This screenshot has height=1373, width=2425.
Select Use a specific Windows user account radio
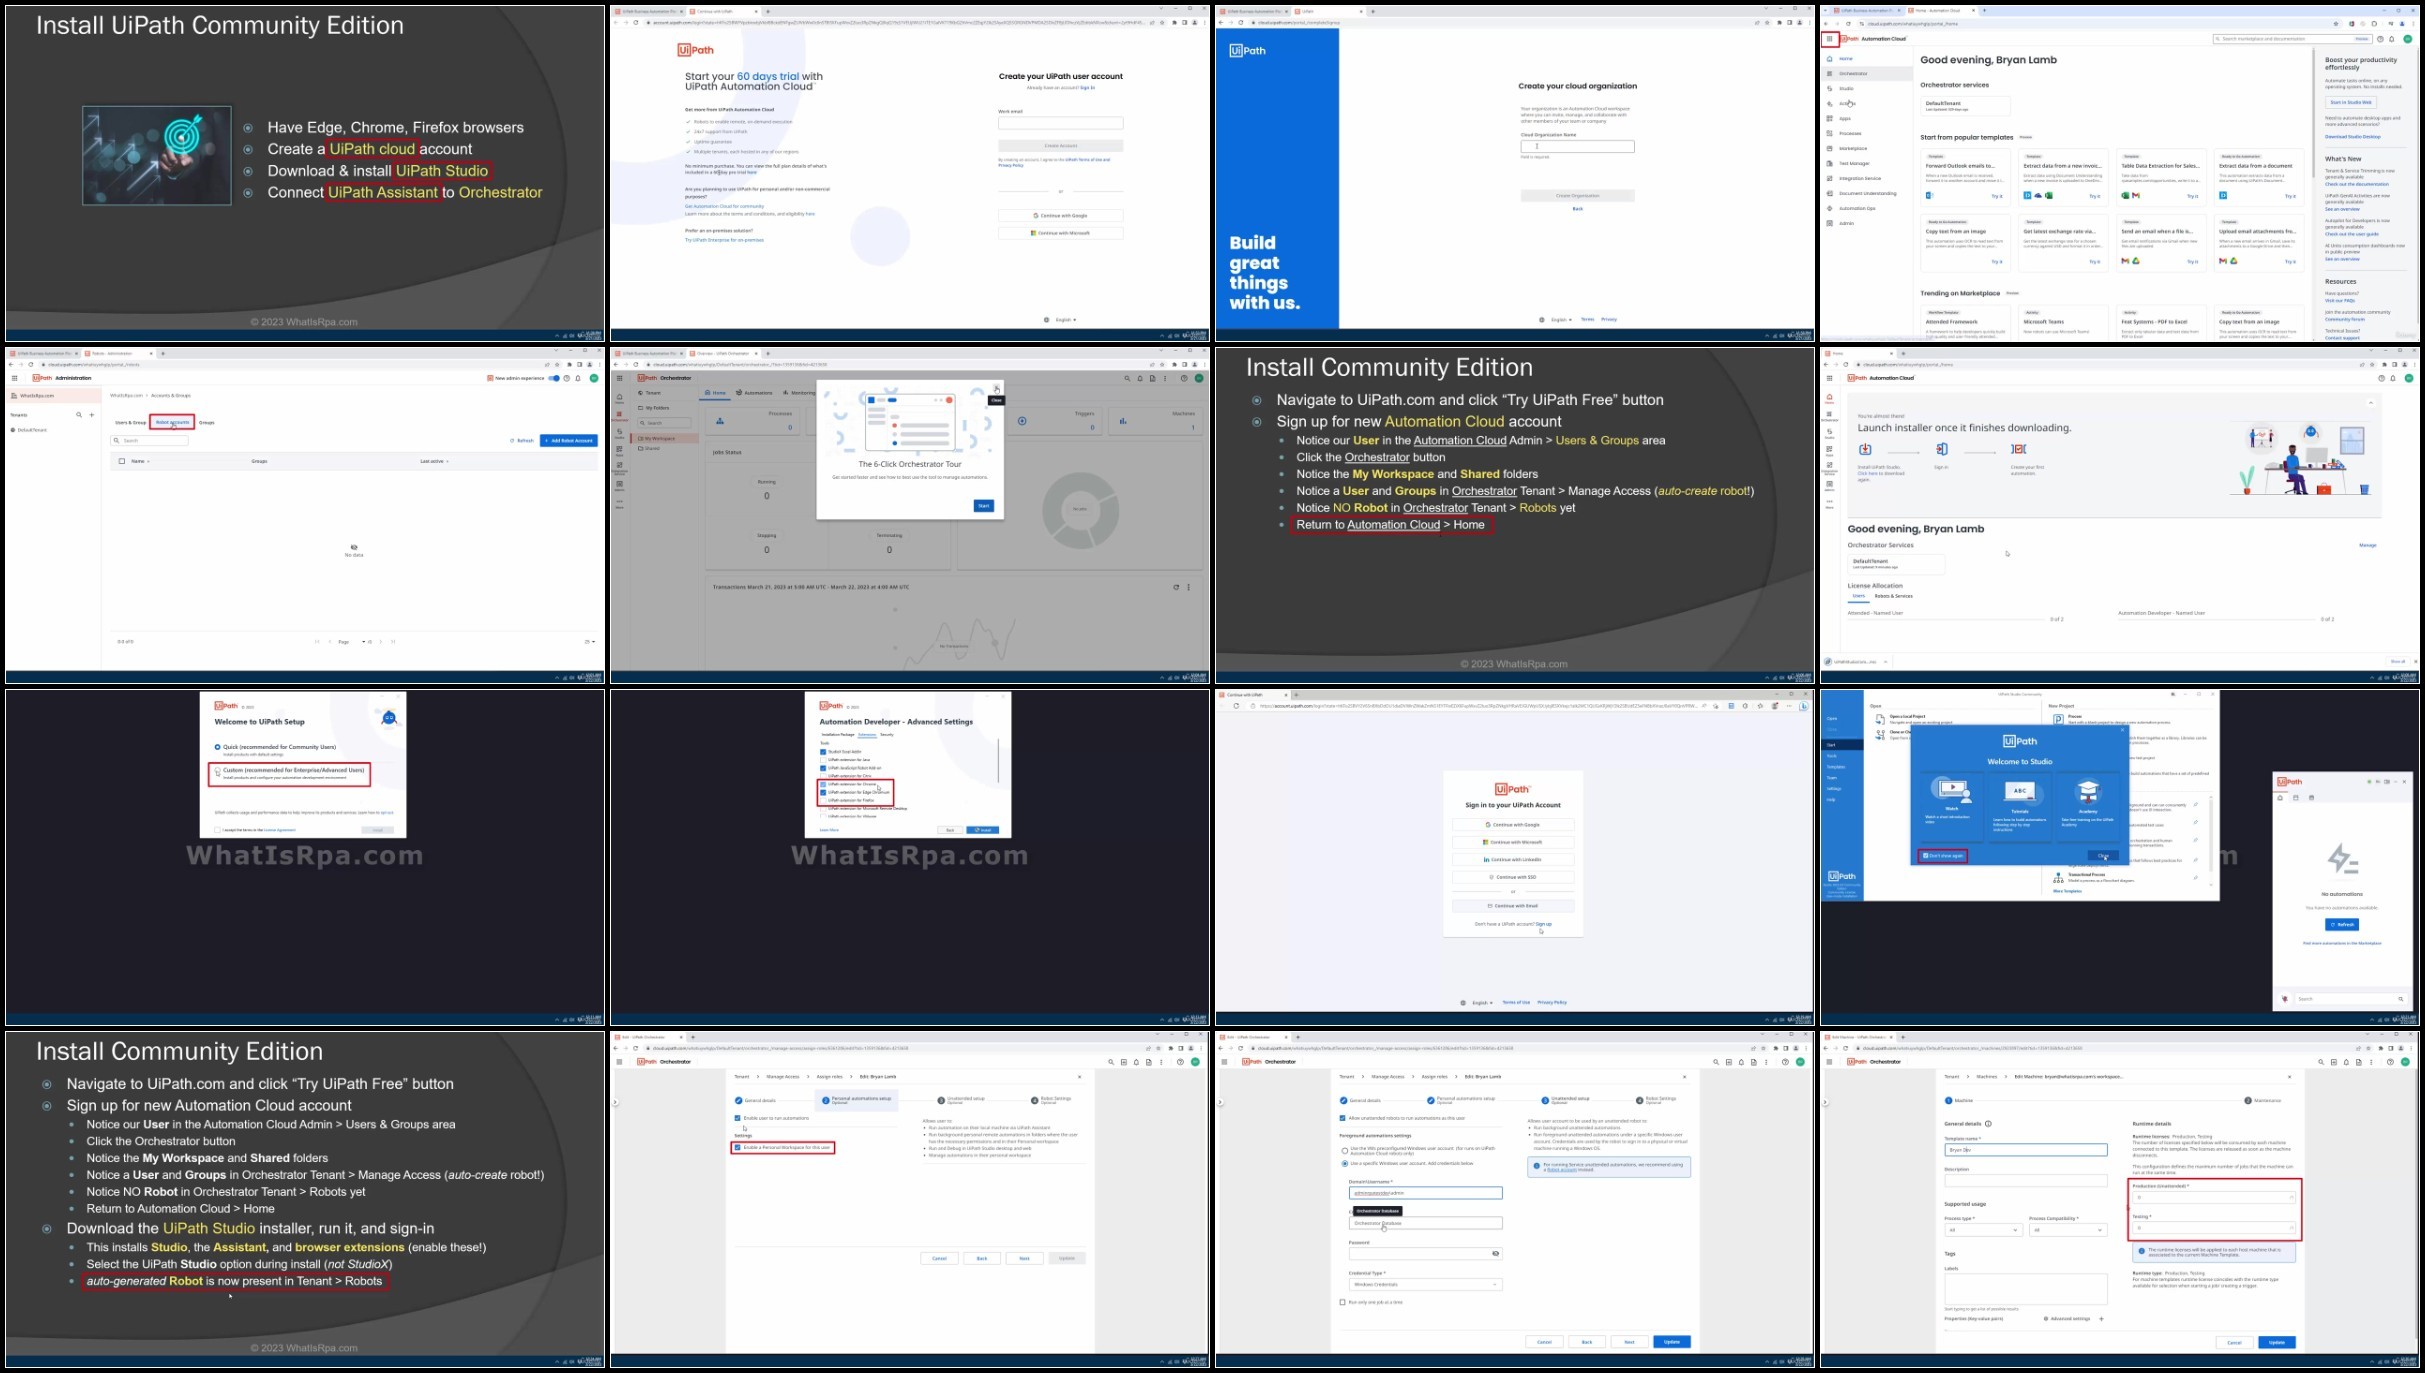(x=1344, y=1164)
